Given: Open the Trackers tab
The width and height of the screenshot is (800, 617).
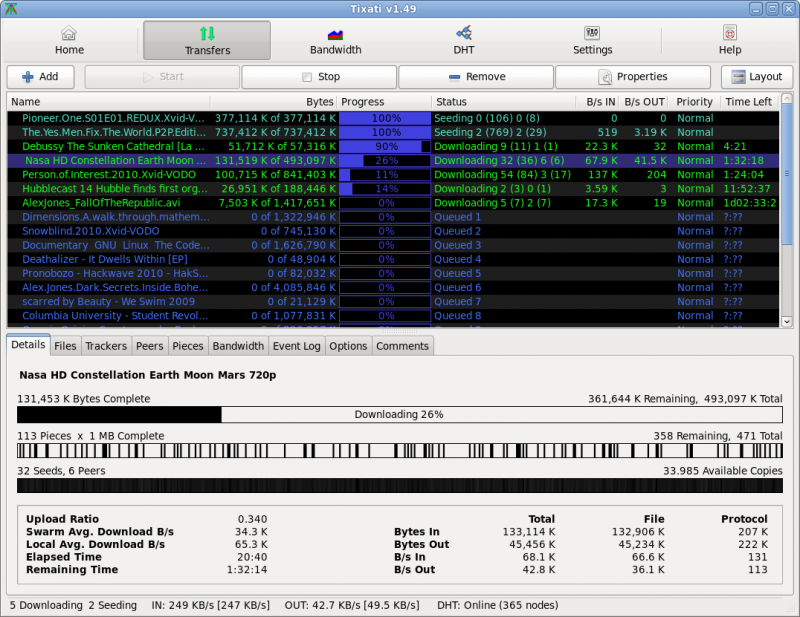Looking at the screenshot, I should pyautogui.click(x=106, y=346).
